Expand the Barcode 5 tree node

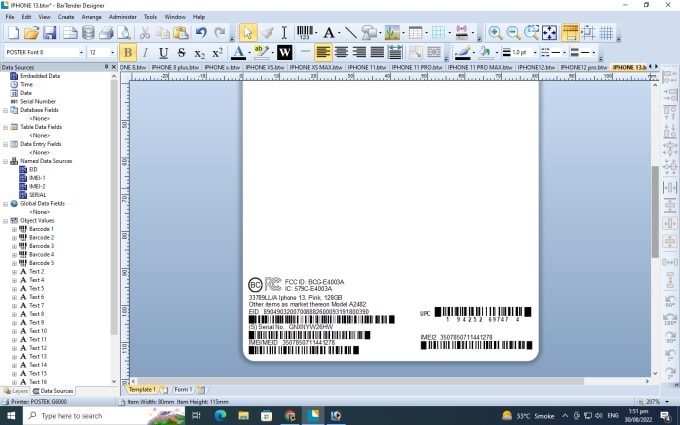pos(14,263)
